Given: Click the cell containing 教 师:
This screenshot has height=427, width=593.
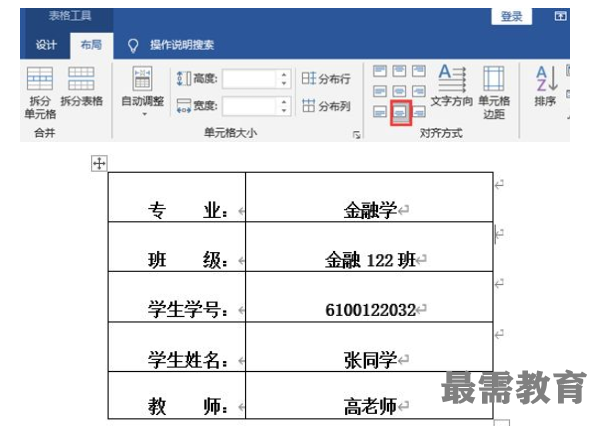Looking at the screenshot, I should pos(177,395).
